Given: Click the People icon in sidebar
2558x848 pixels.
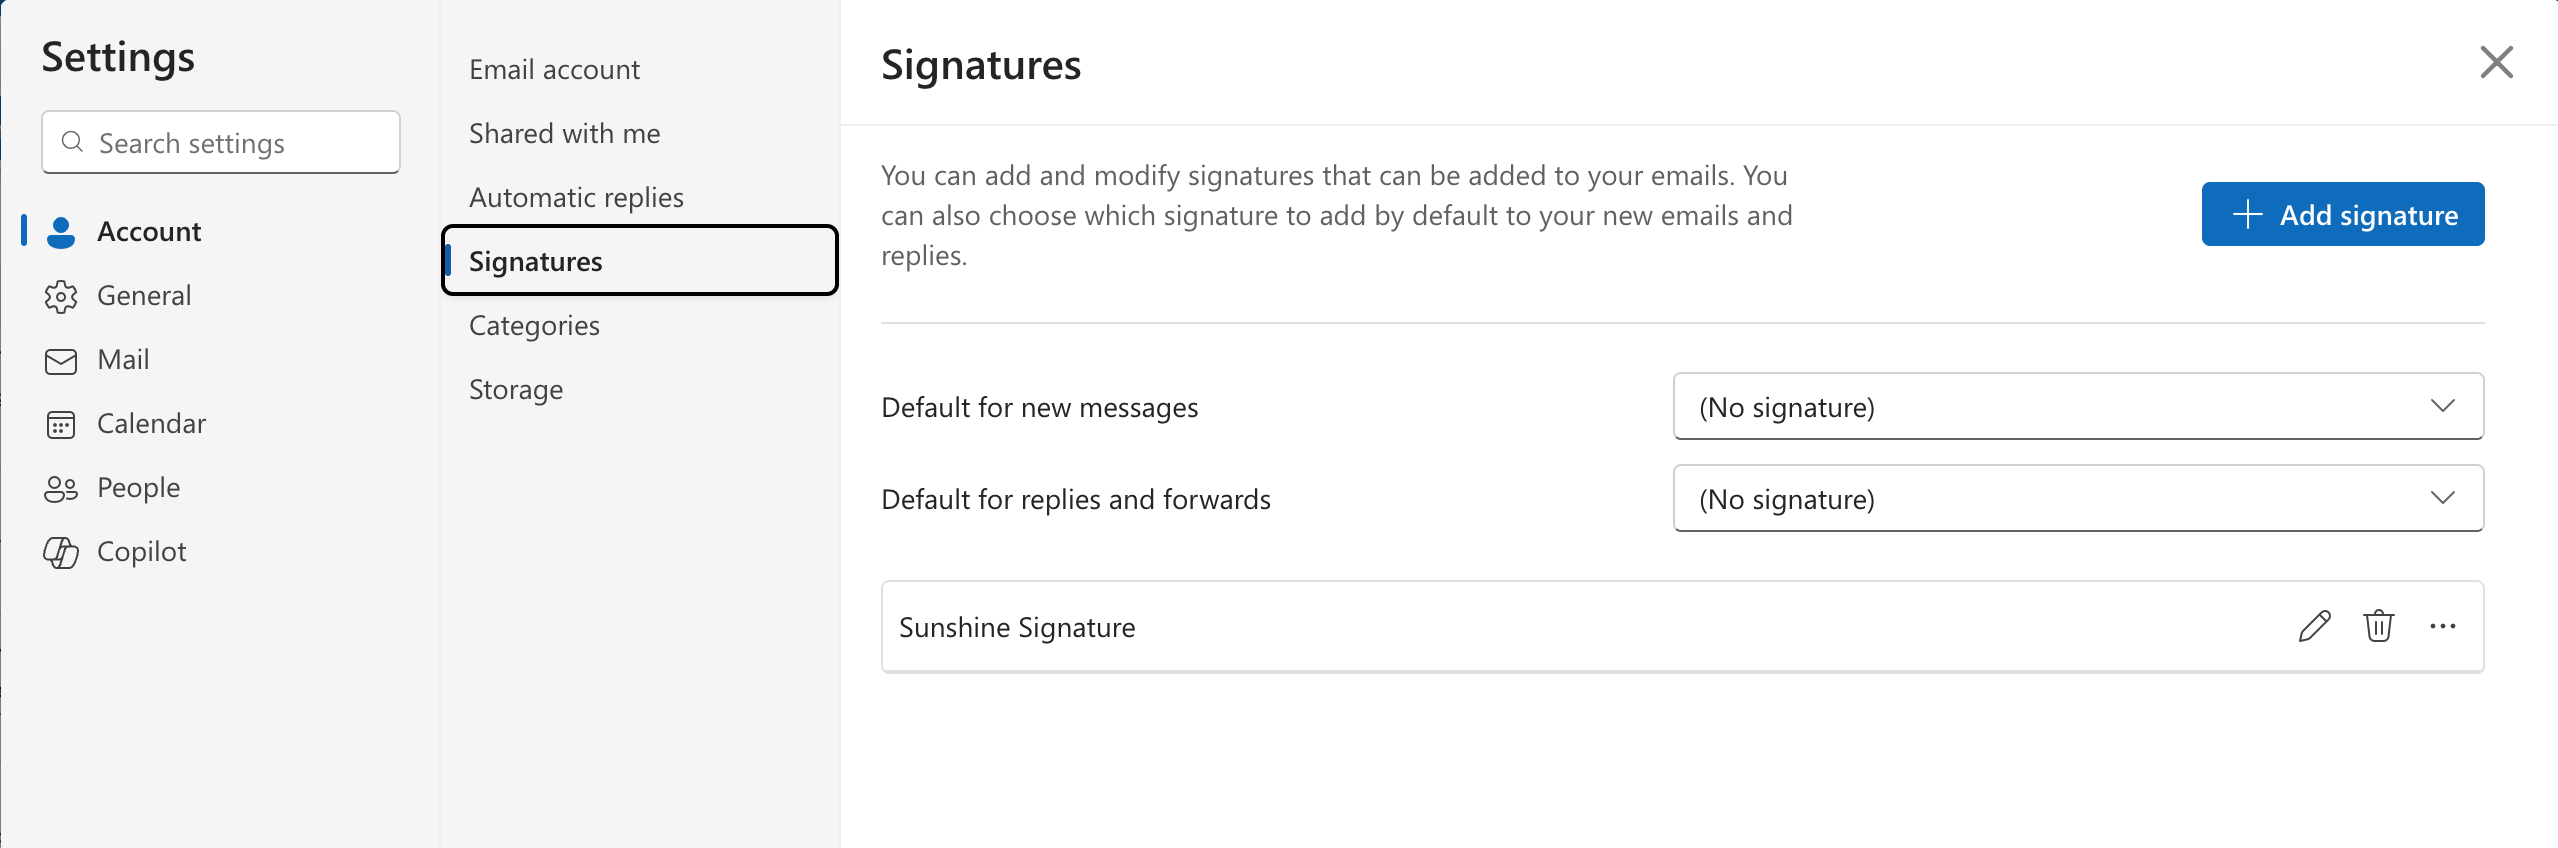Looking at the screenshot, I should 61,488.
